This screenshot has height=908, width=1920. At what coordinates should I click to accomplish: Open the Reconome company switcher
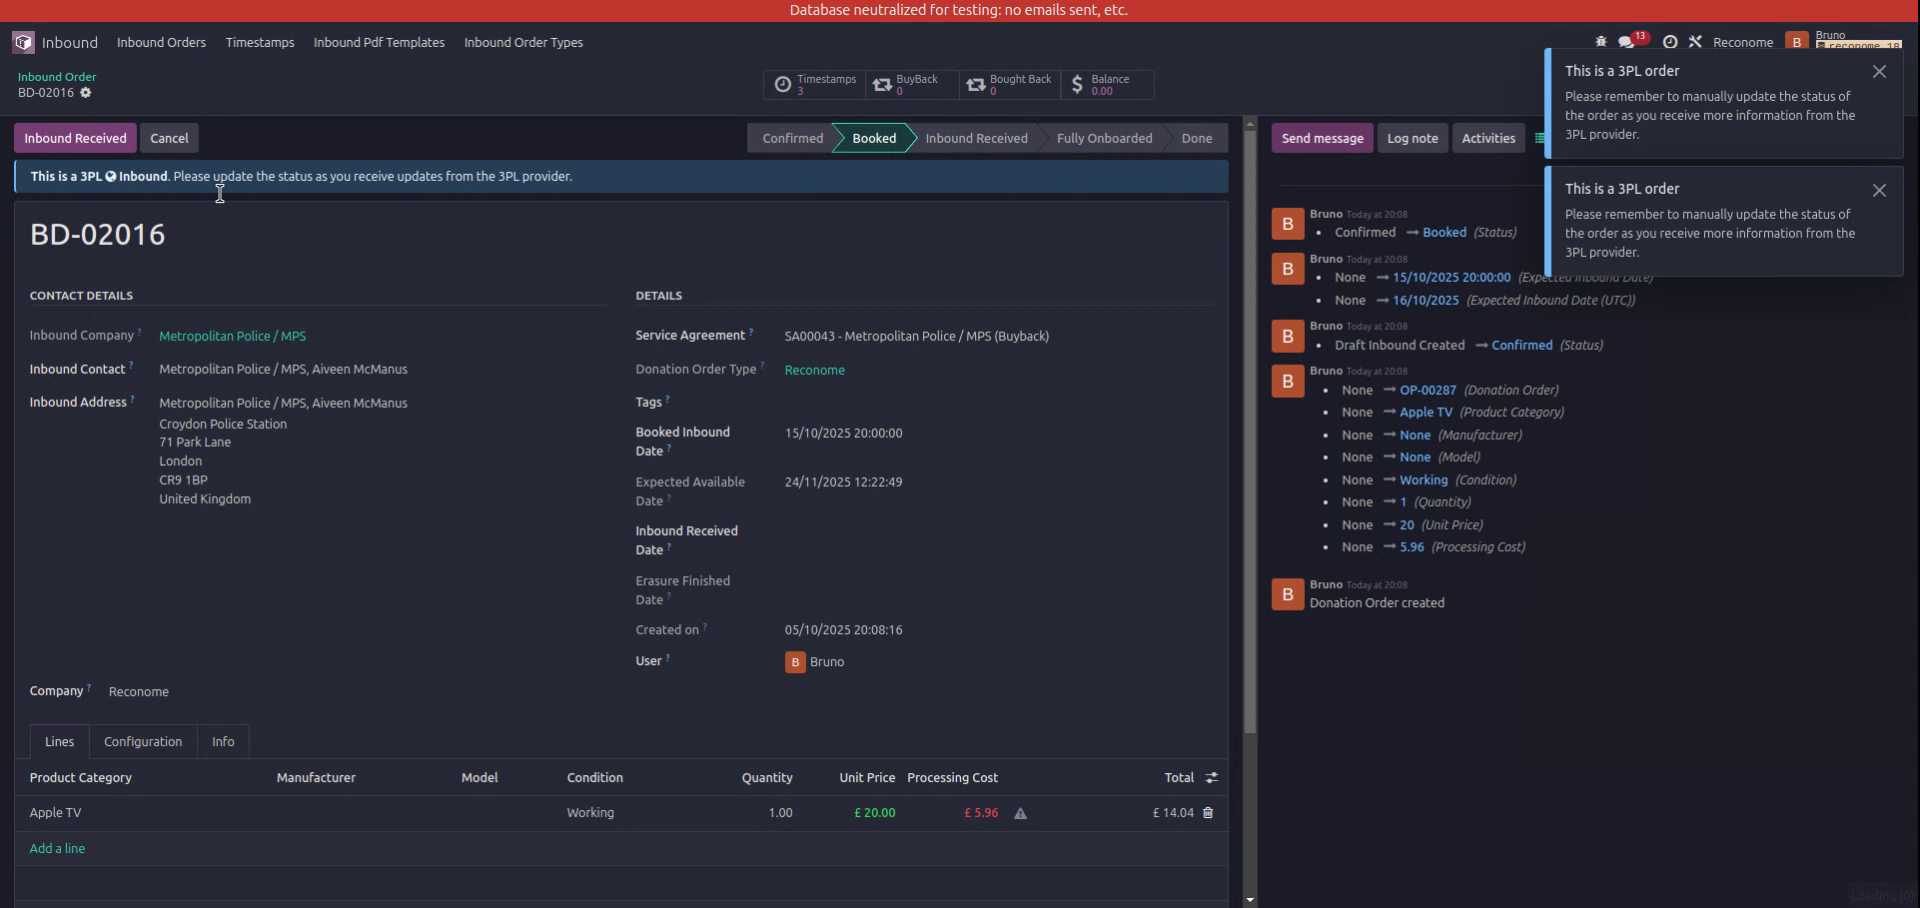[x=1743, y=42]
